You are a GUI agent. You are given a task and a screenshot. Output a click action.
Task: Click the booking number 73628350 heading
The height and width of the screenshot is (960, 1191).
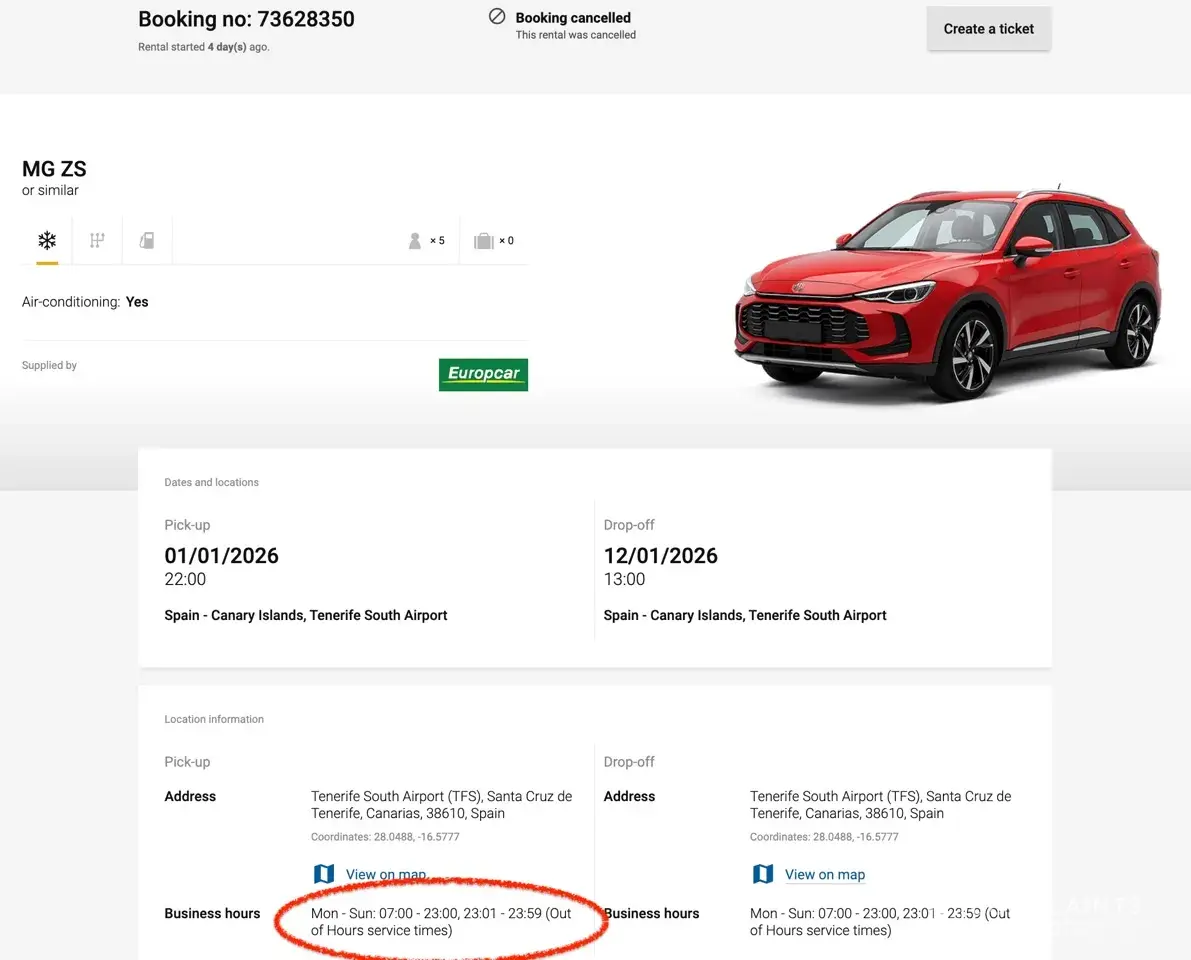(246, 19)
